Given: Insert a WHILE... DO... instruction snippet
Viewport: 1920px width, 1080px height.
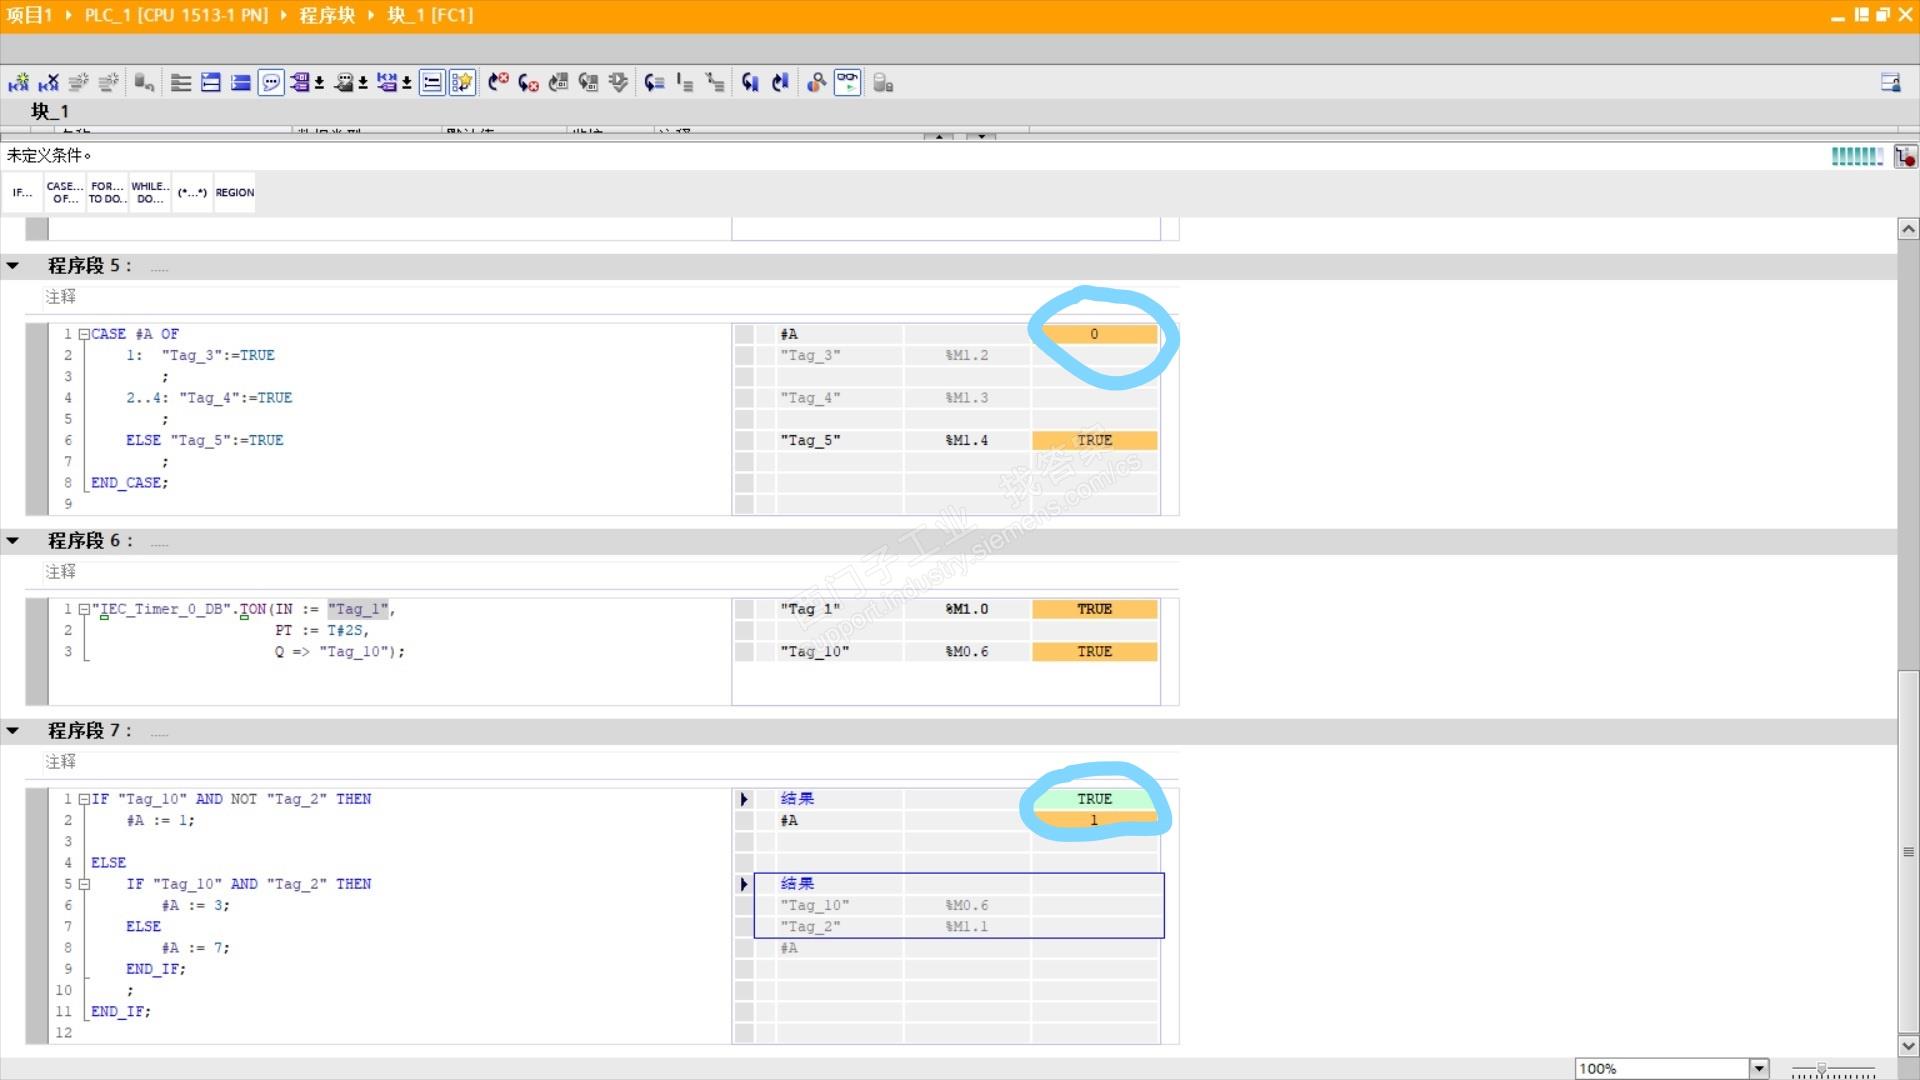Looking at the screenshot, I should pyautogui.click(x=150, y=192).
